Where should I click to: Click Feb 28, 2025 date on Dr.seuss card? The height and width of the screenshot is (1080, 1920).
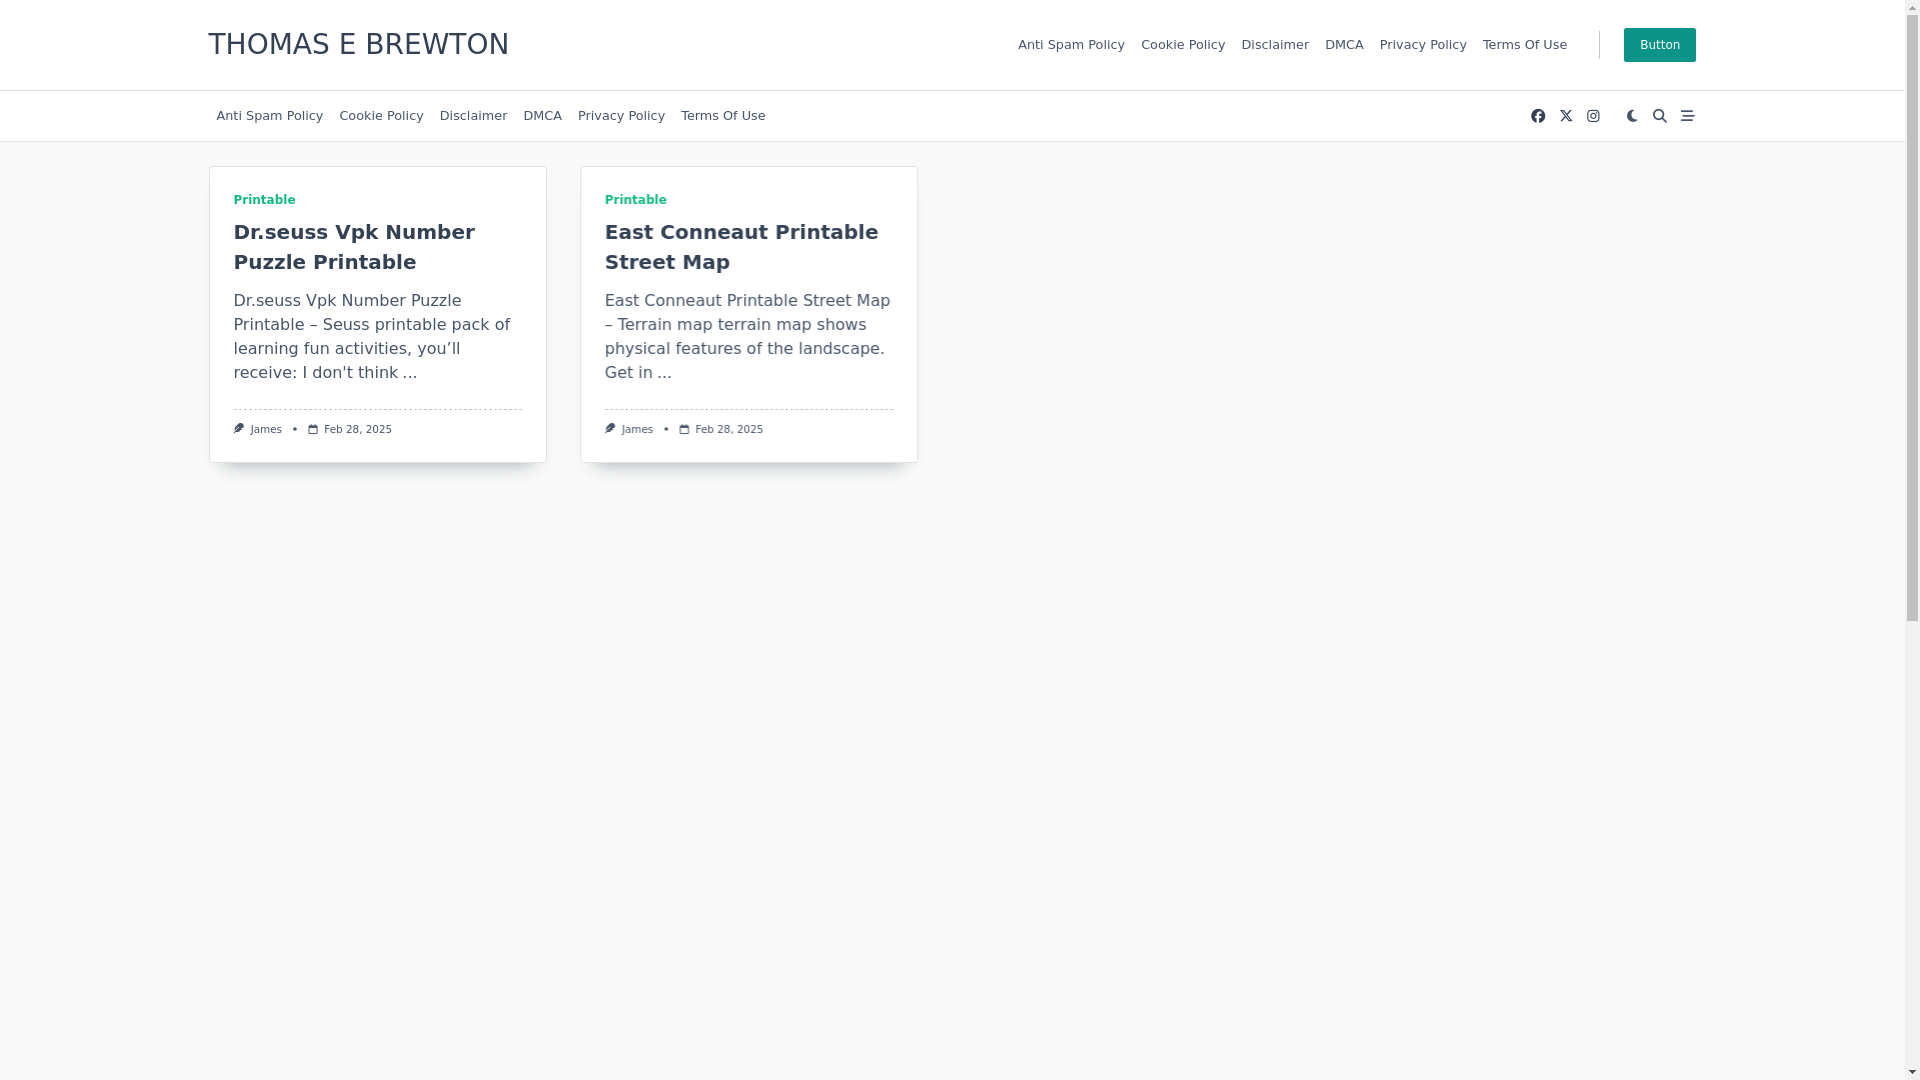[x=358, y=430]
